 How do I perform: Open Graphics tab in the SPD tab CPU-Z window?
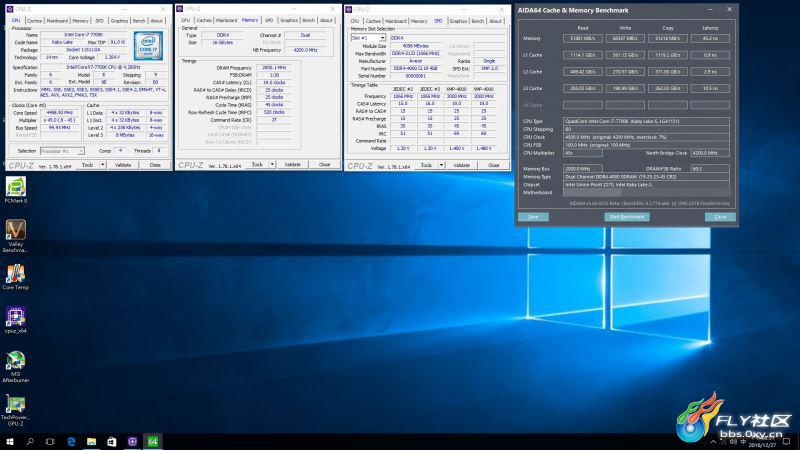(458, 21)
